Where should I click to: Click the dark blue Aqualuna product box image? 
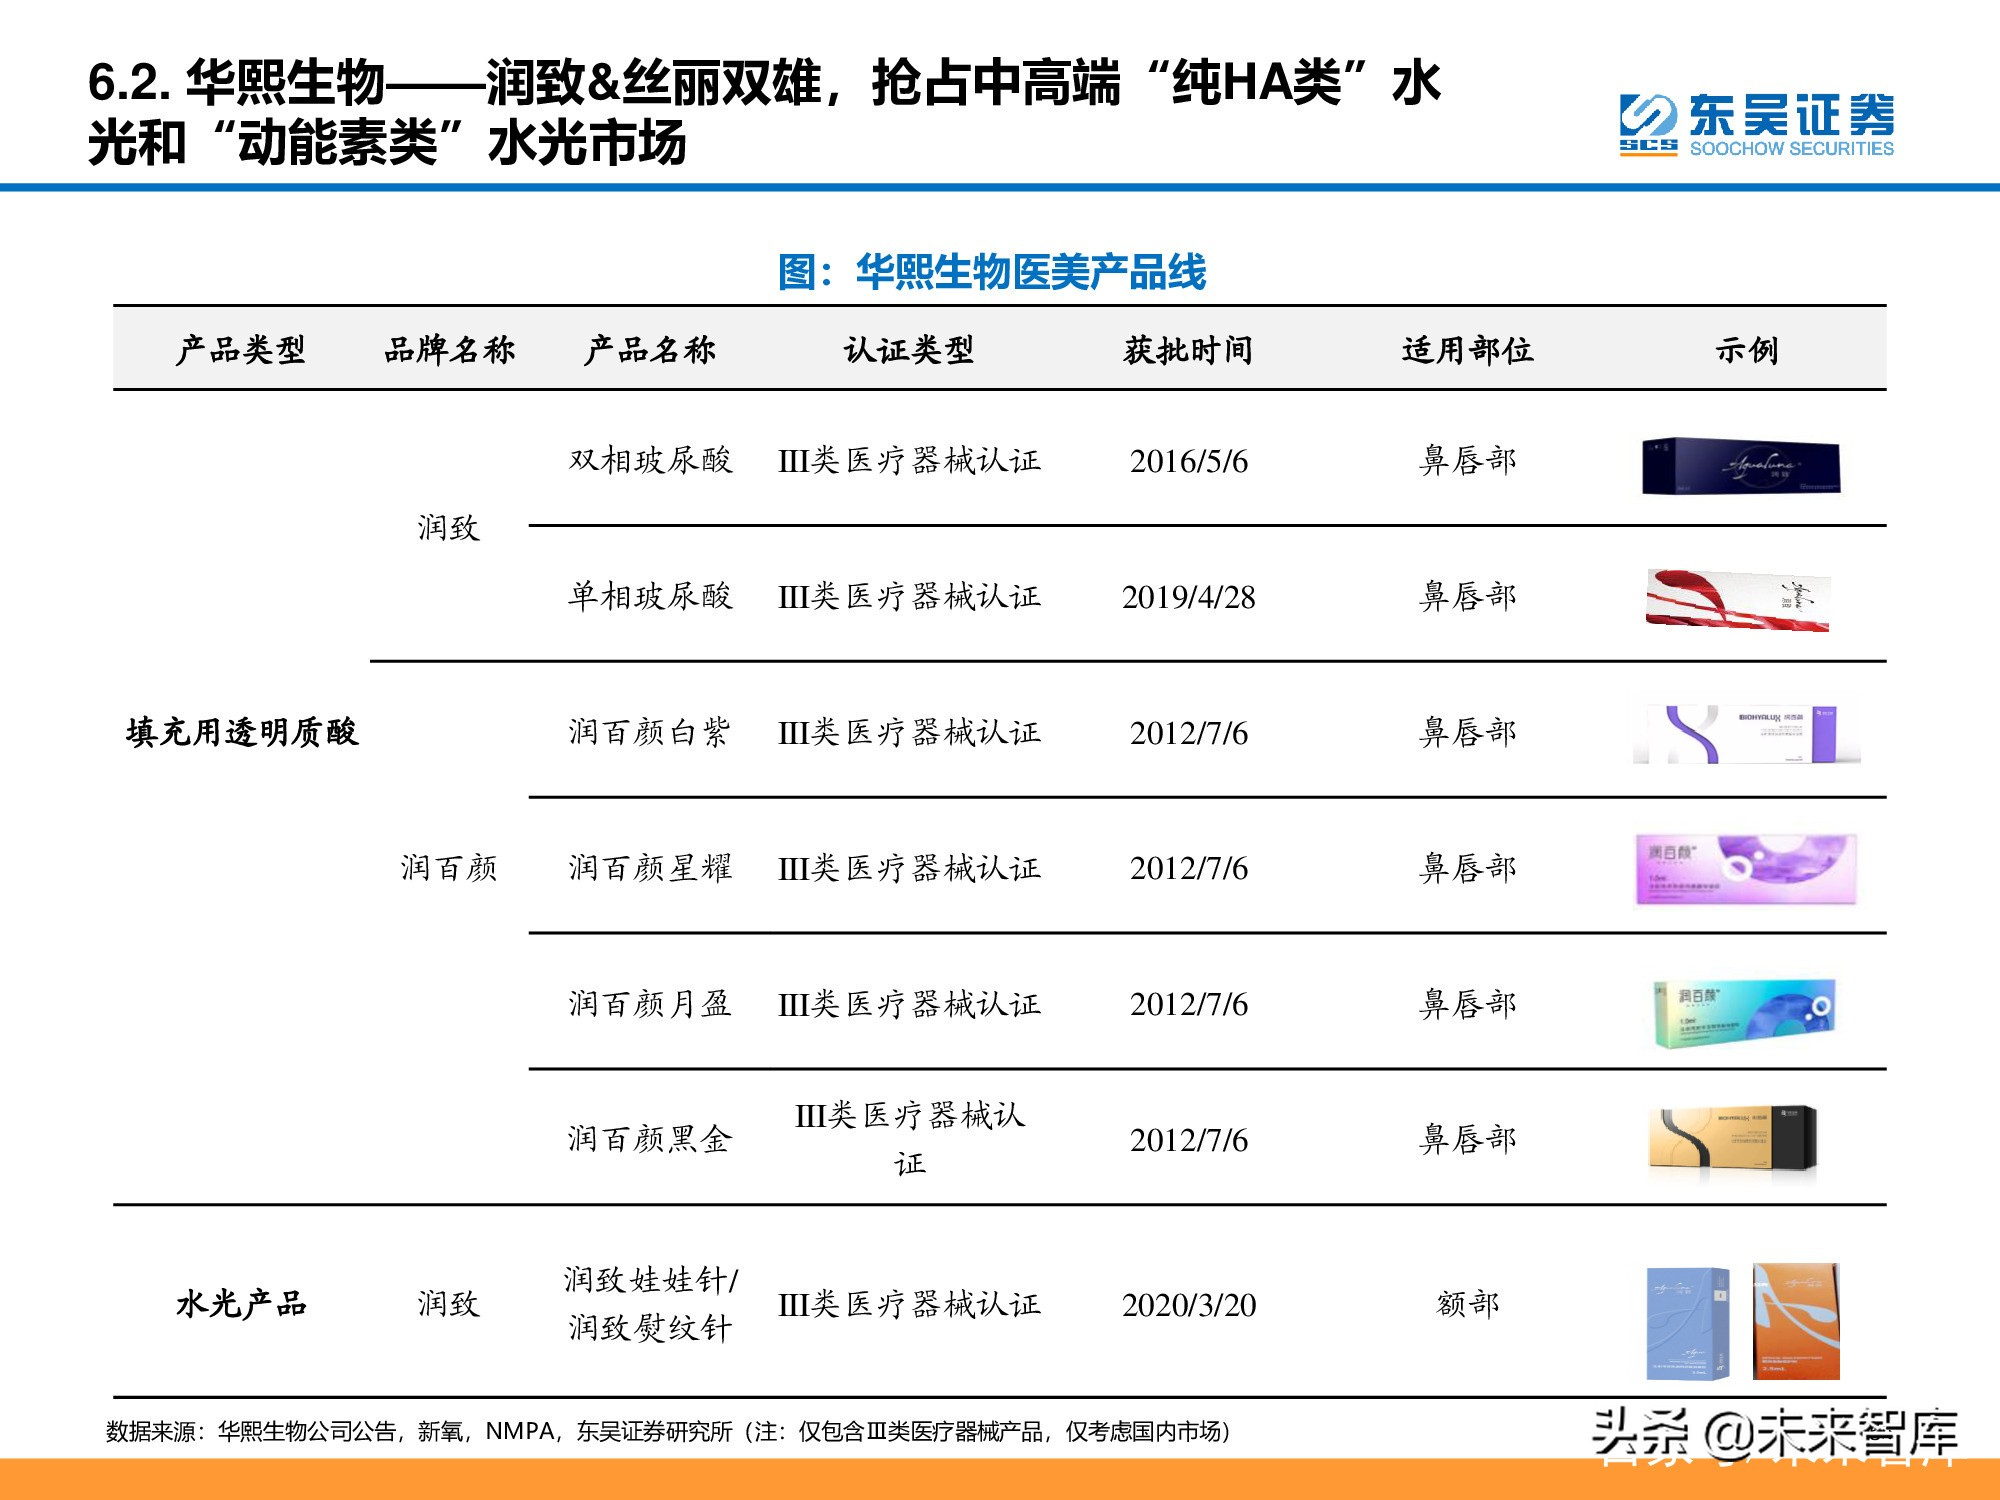point(1740,466)
